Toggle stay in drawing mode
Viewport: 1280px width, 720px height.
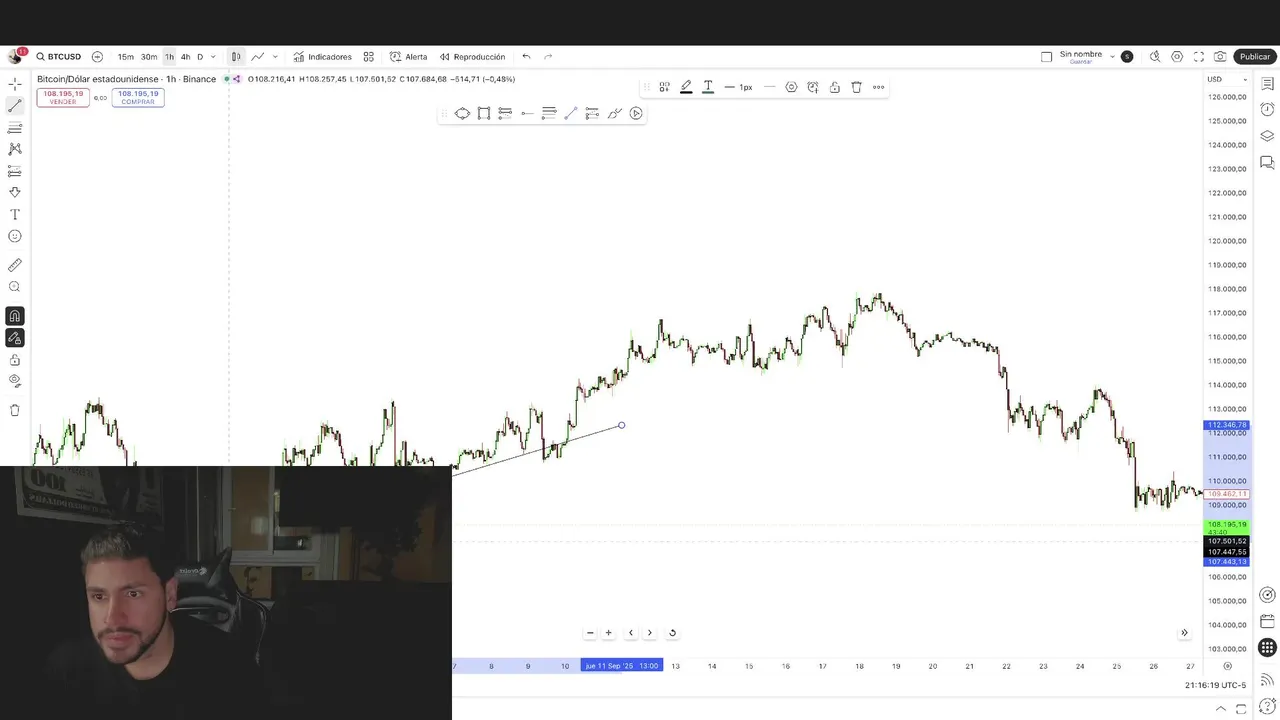tap(15, 338)
